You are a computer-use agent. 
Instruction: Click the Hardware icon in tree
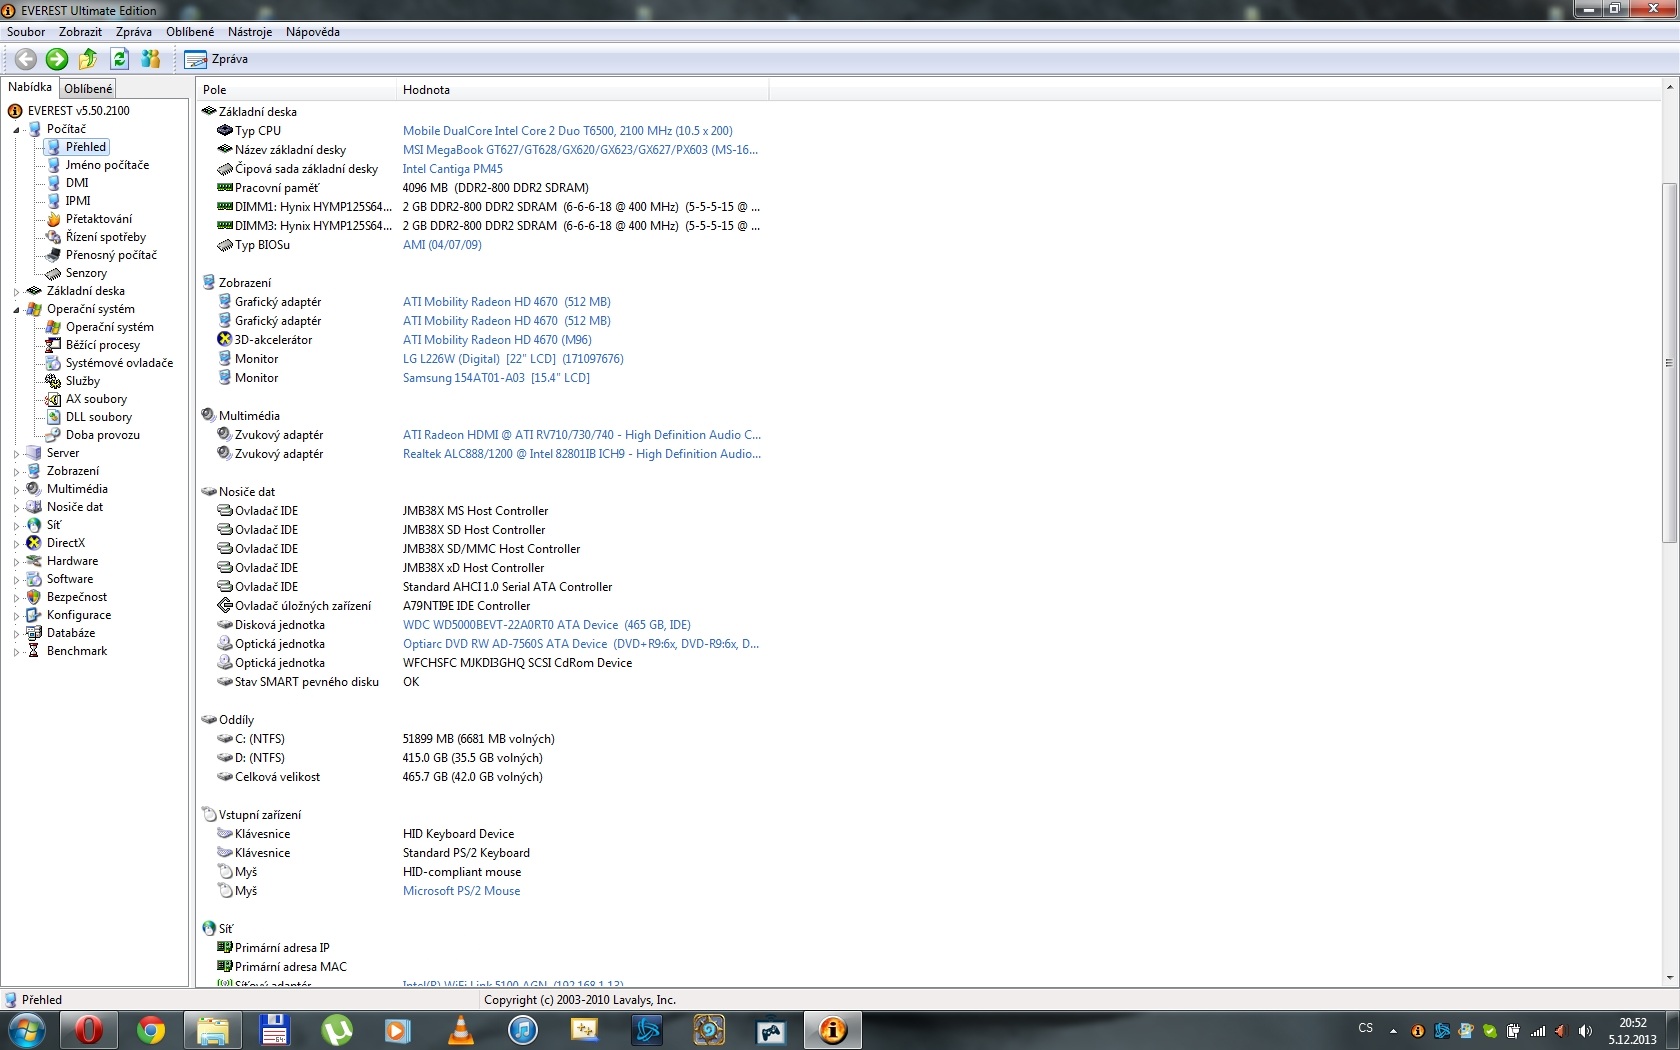point(34,561)
